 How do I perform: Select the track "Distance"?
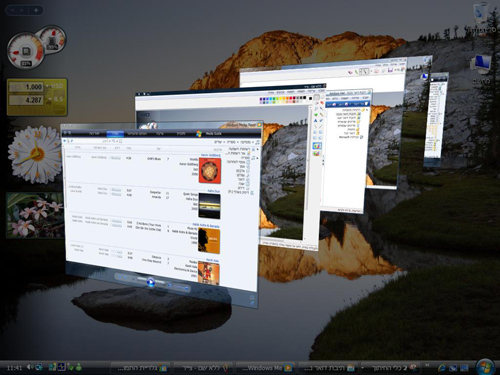(156, 257)
